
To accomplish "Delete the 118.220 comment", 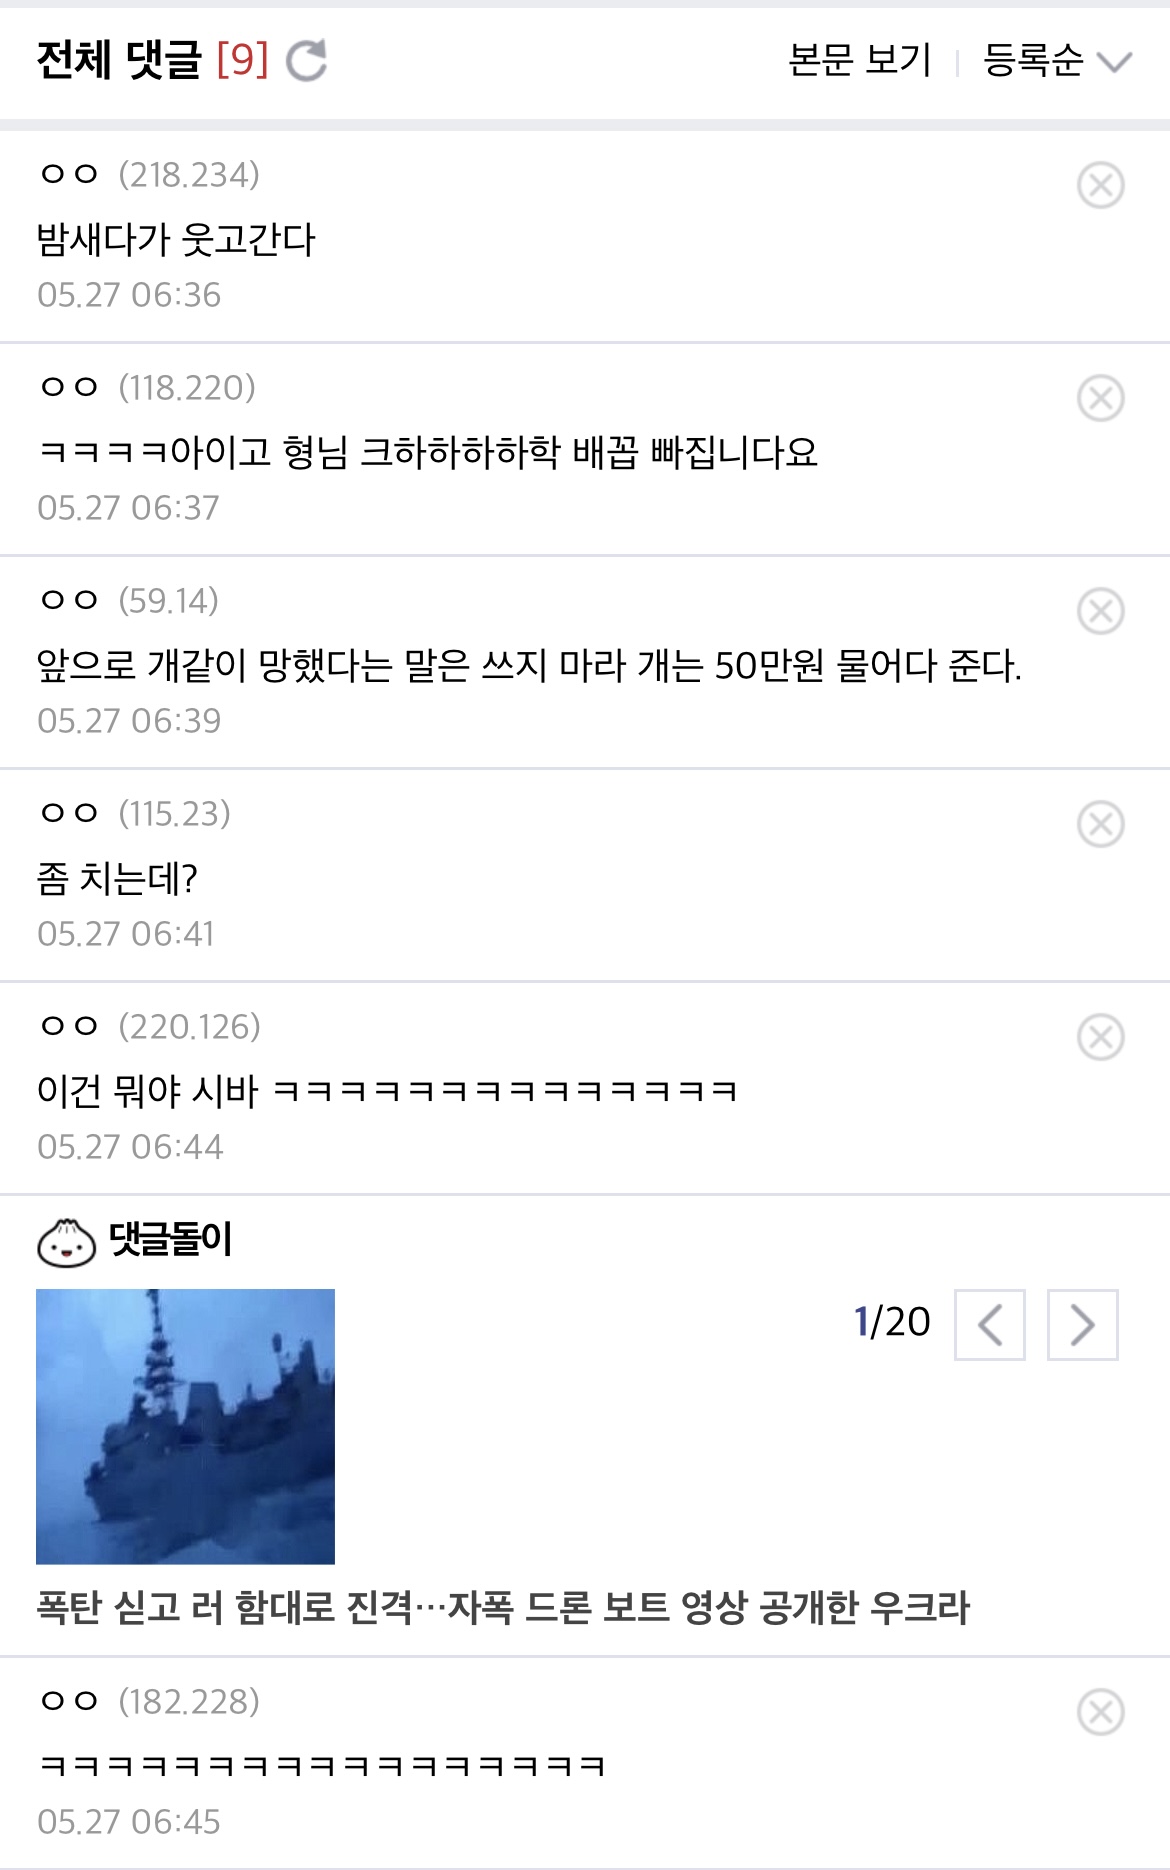I will tap(1100, 398).
